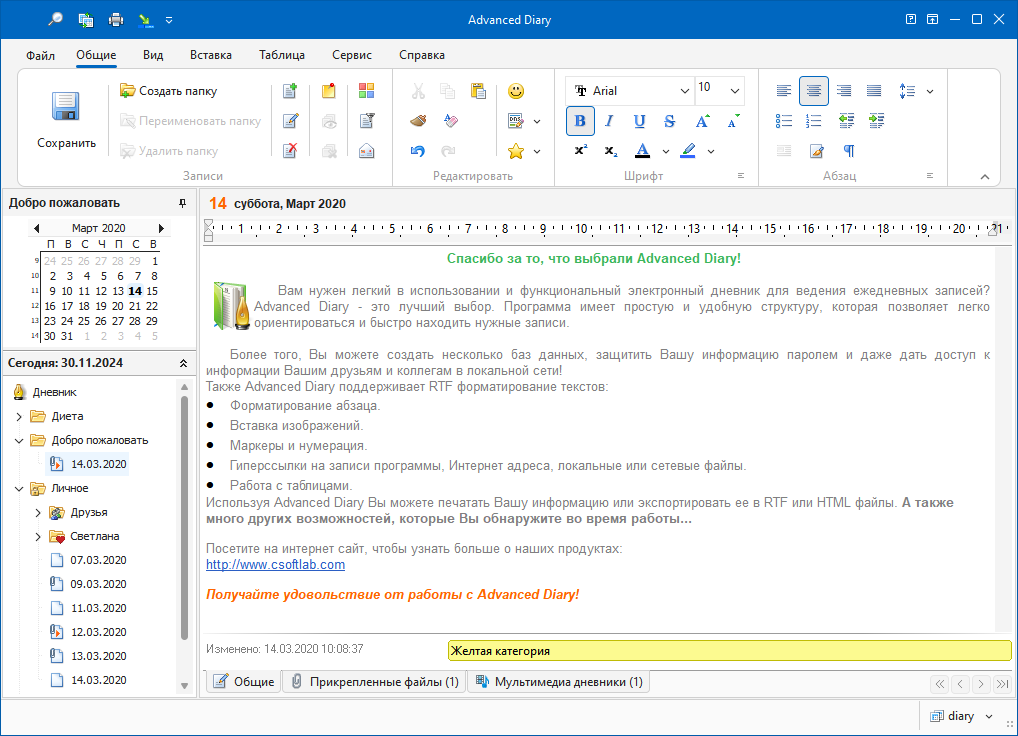The width and height of the screenshot is (1018, 736).
Task: Click the bulleted list icon
Action: pyautogui.click(x=784, y=121)
